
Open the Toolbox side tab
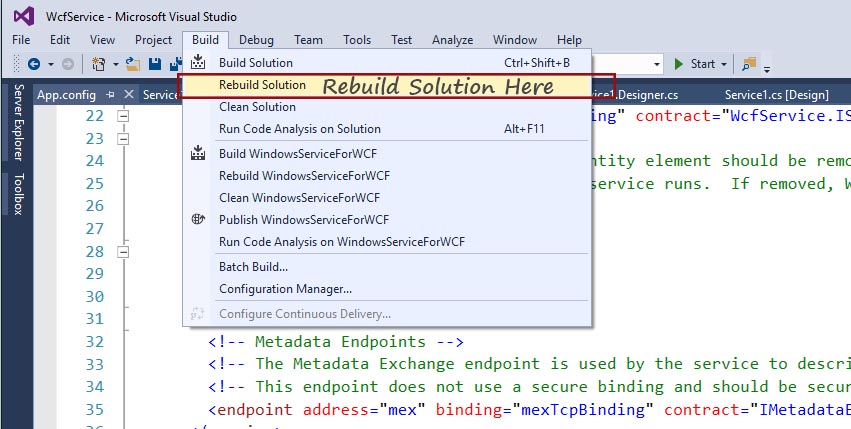click(18, 194)
